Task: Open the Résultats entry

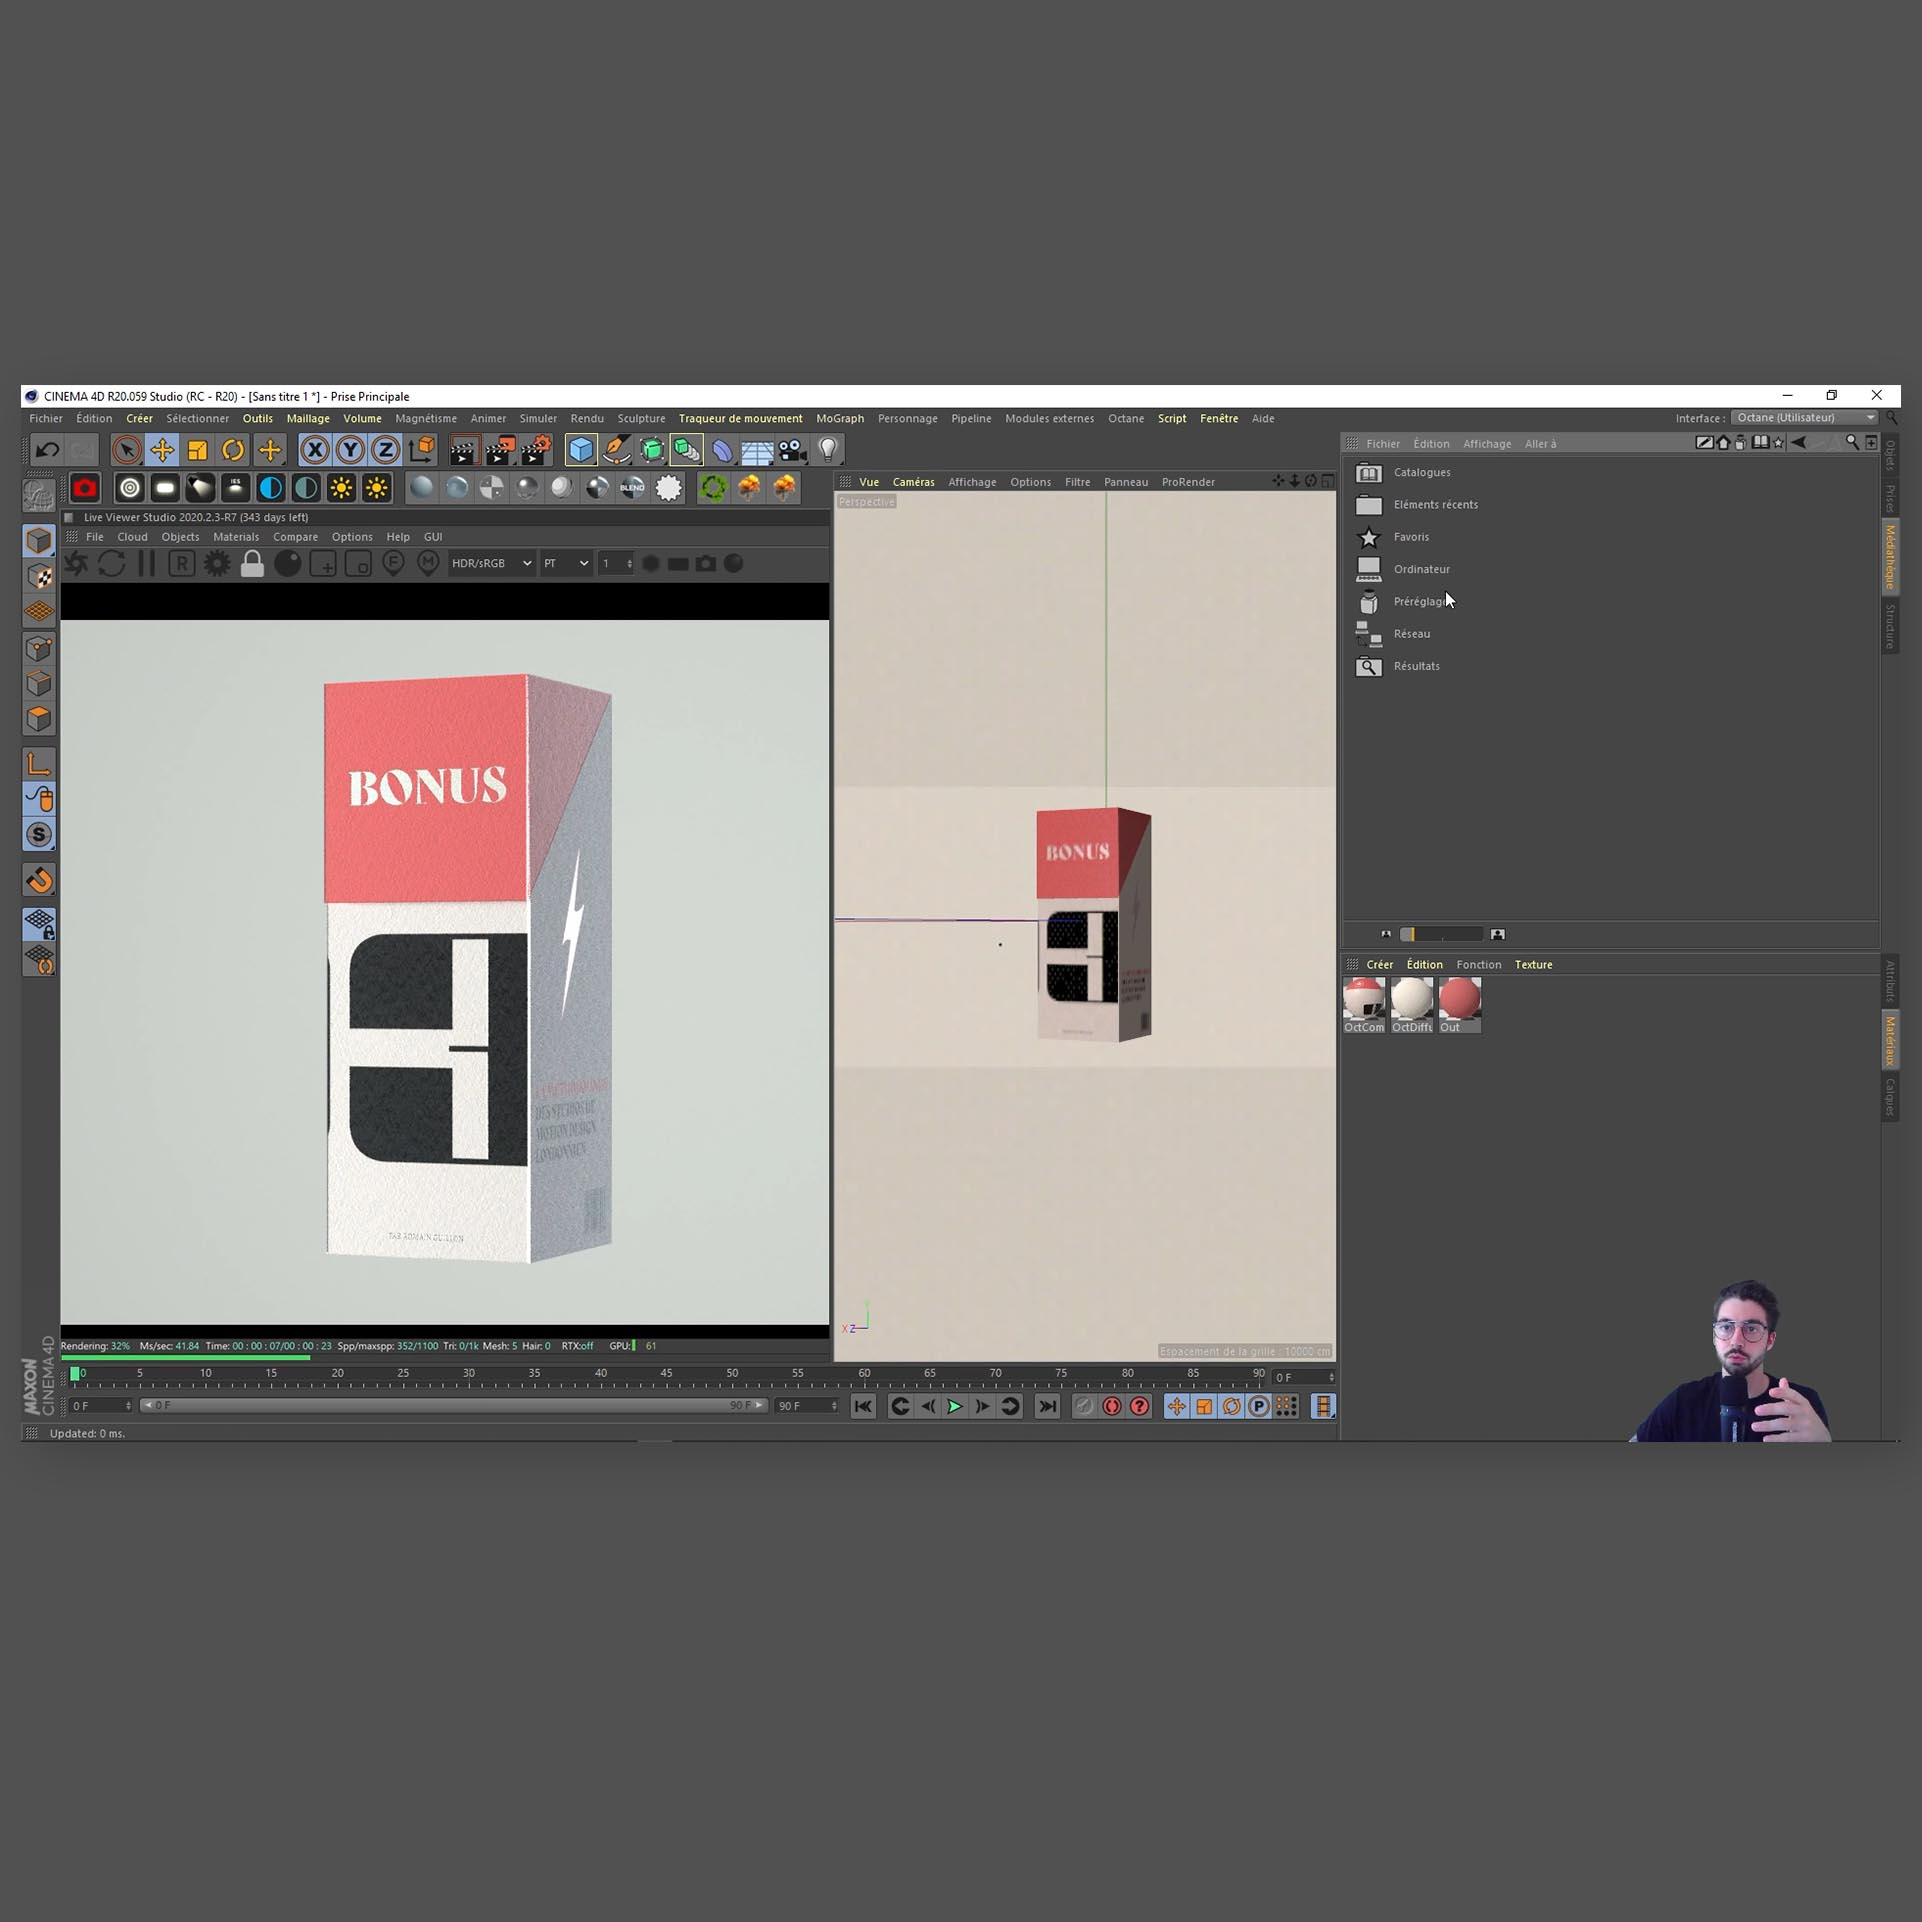Action: pyautogui.click(x=1416, y=666)
